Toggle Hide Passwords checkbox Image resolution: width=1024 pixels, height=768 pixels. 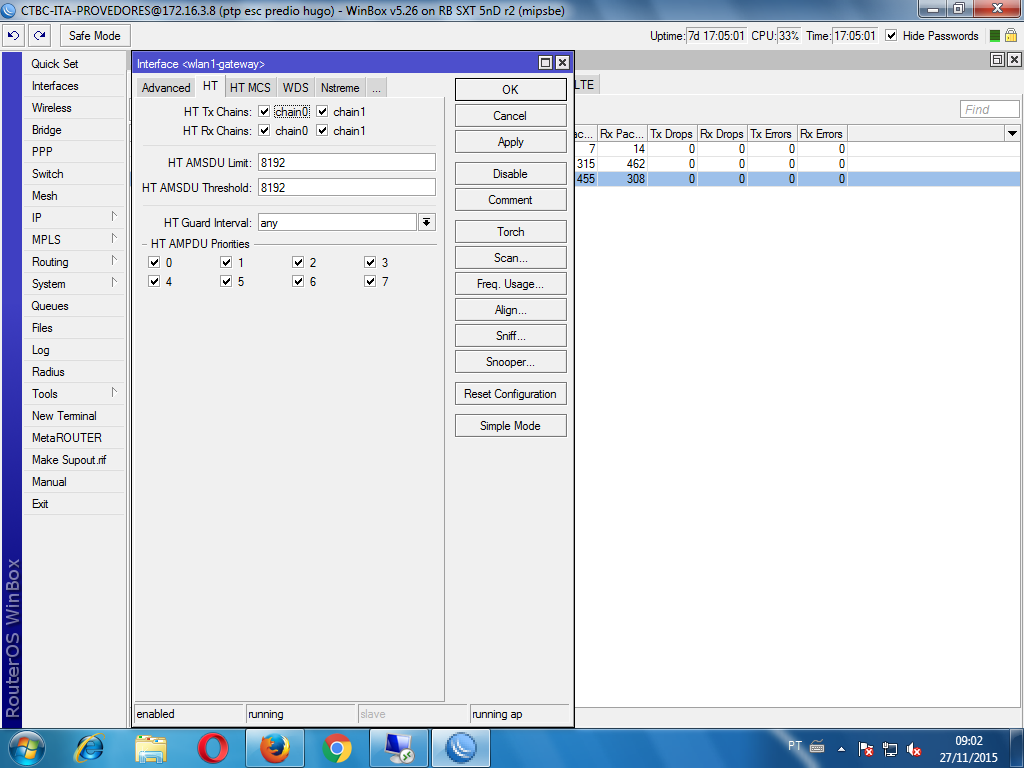point(891,35)
